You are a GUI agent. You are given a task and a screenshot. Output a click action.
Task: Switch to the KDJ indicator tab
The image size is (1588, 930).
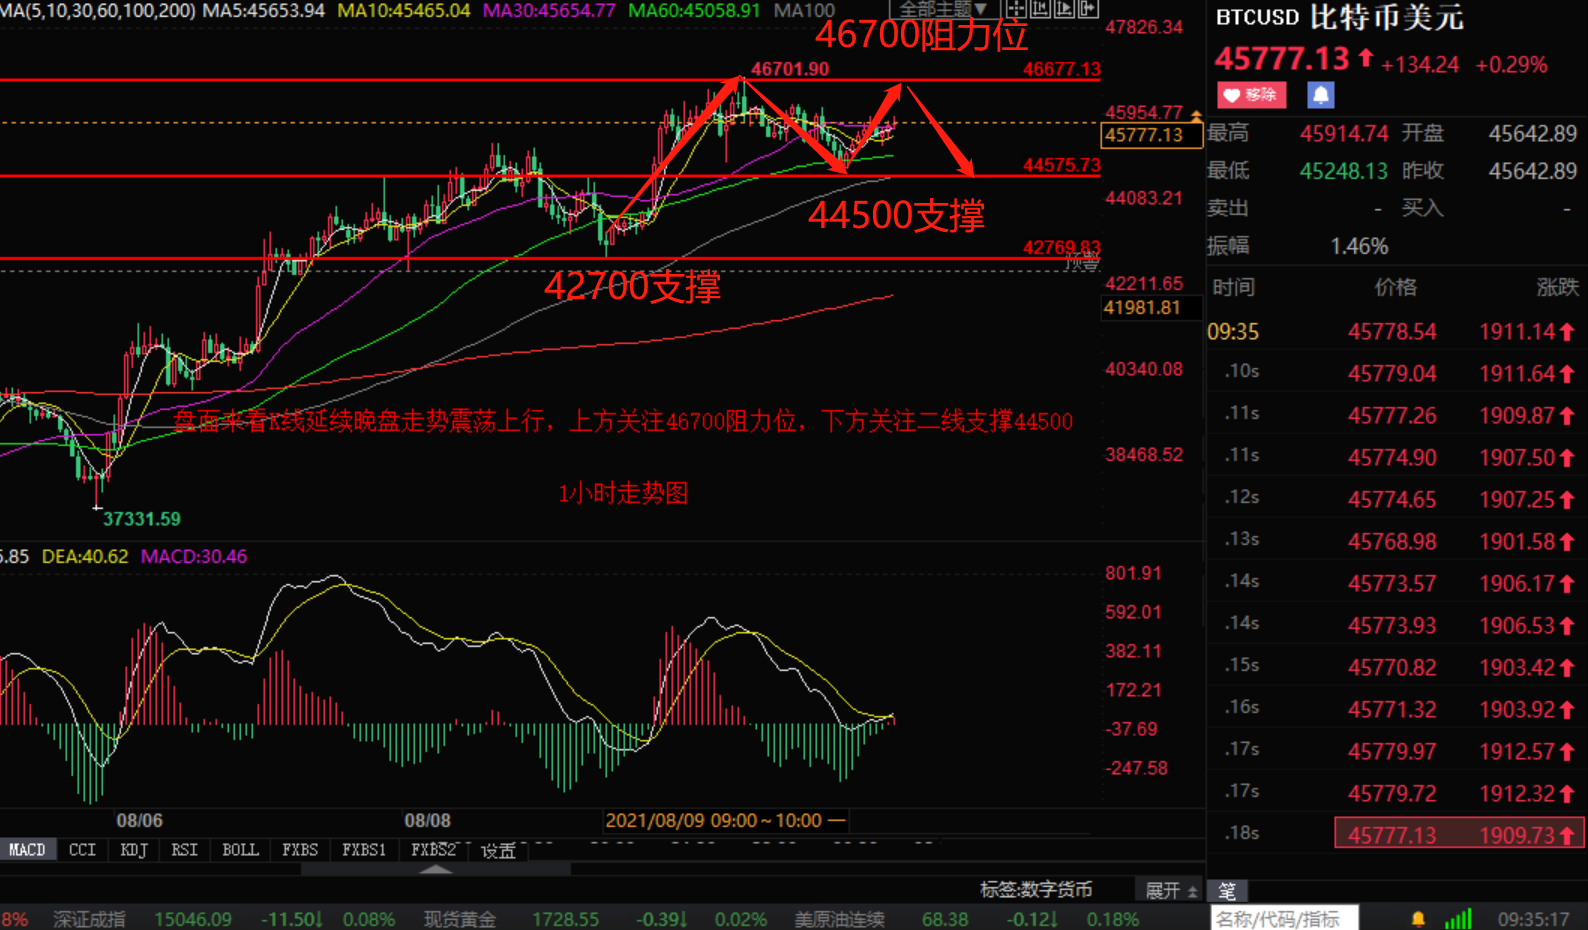133,849
